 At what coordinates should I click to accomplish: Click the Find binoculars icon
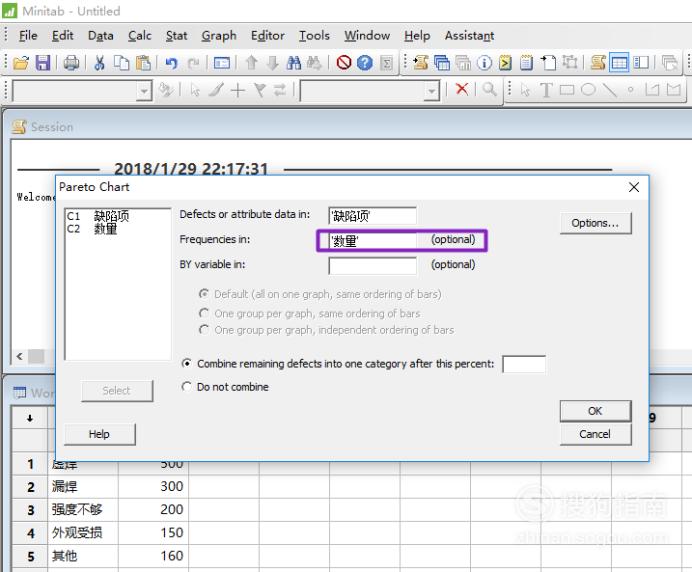click(x=293, y=63)
